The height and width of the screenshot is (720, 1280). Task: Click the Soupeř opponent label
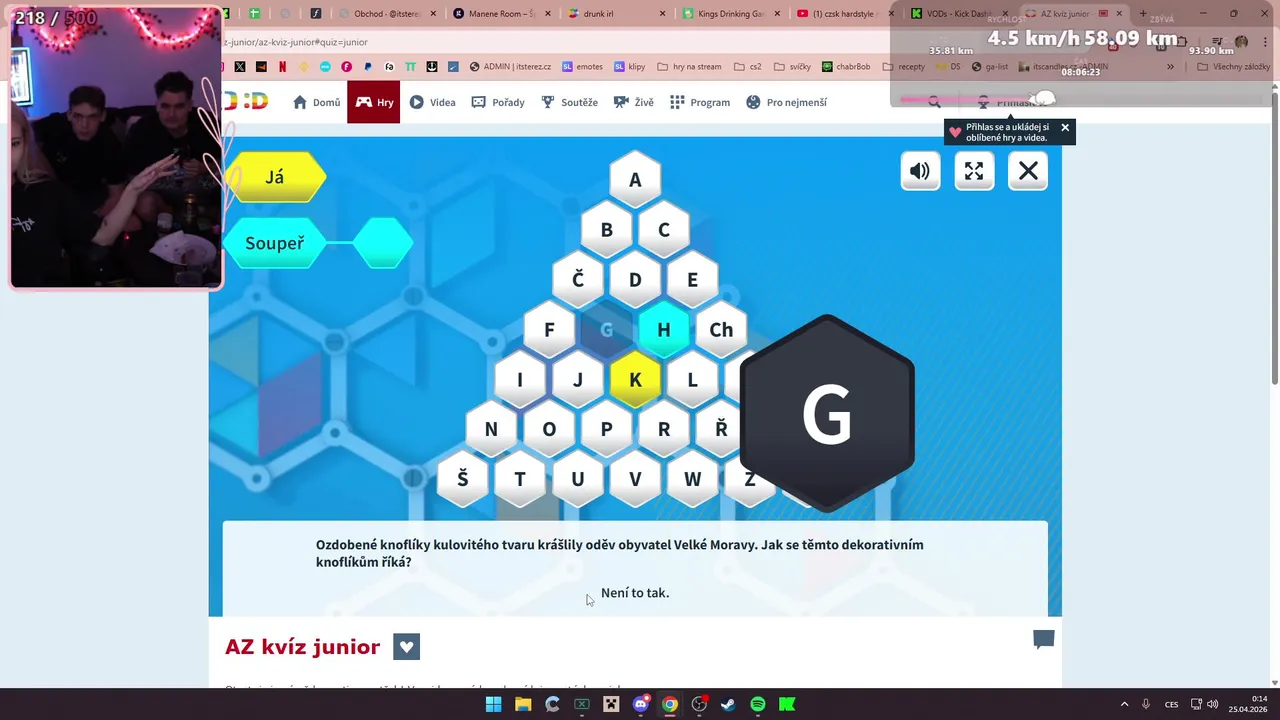click(275, 243)
